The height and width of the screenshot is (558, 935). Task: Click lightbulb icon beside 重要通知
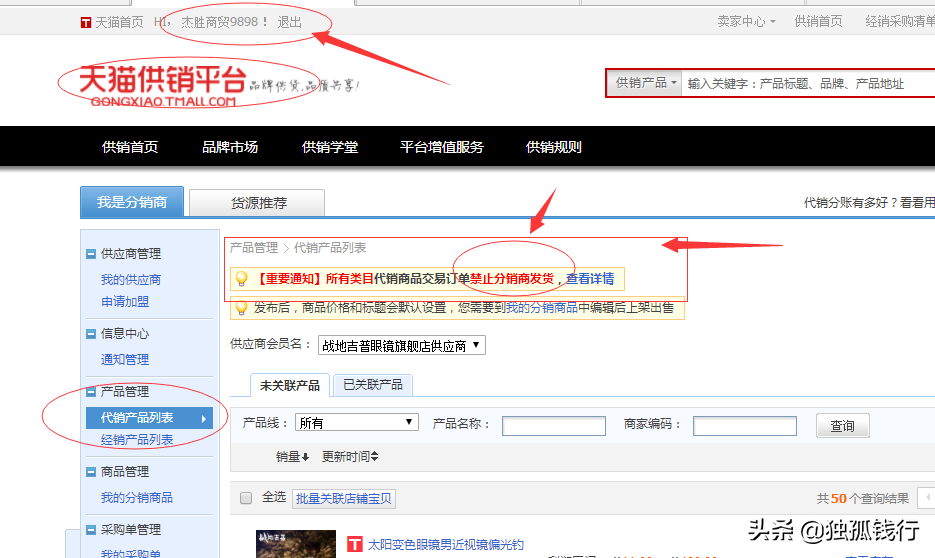click(x=242, y=278)
